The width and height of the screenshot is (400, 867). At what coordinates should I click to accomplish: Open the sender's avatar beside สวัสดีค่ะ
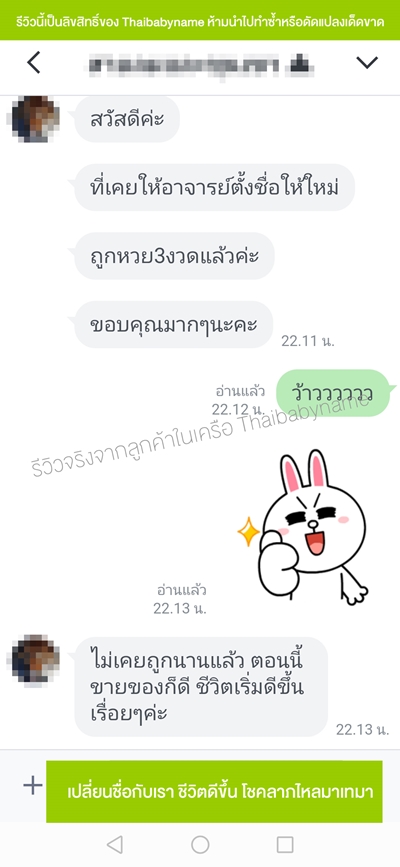(x=35, y=119)
